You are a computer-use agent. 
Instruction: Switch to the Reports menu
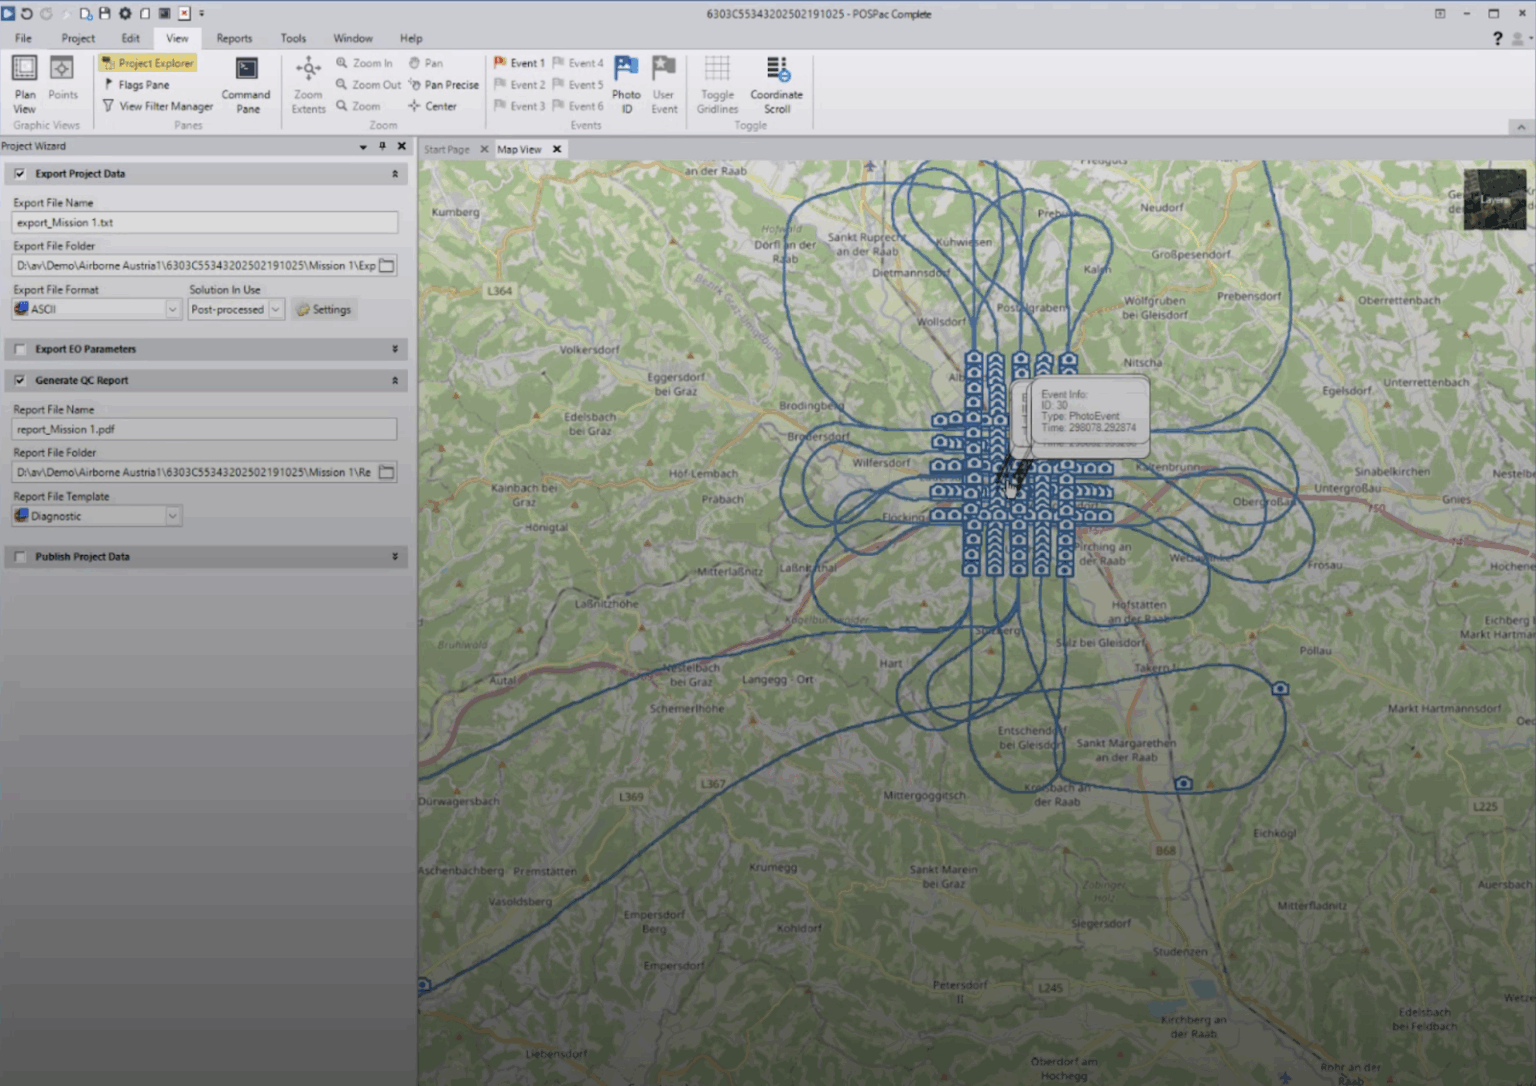point(234,38)
